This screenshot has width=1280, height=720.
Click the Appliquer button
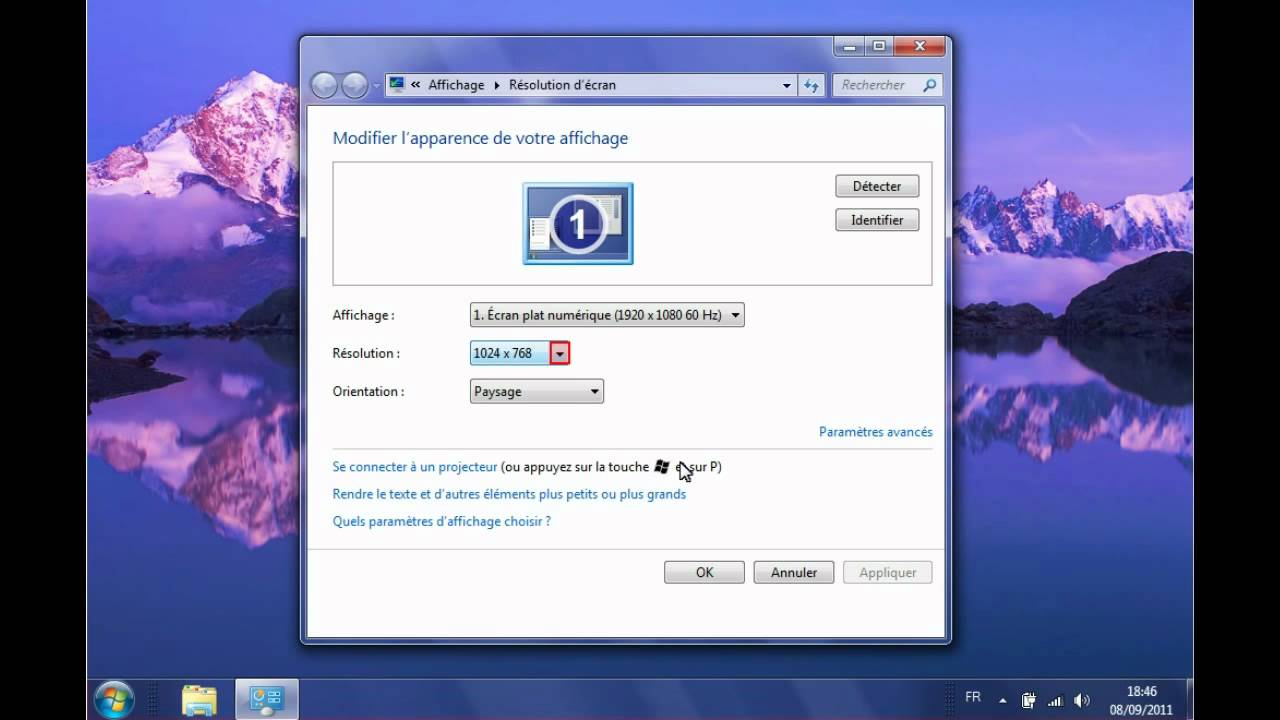pos(888,572)
